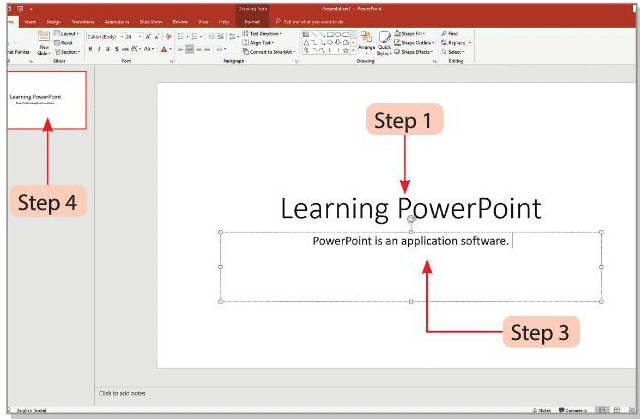Open the Text Direction dropdown
Viewport: 640px width, 419px height.
[x=262, y=34]
